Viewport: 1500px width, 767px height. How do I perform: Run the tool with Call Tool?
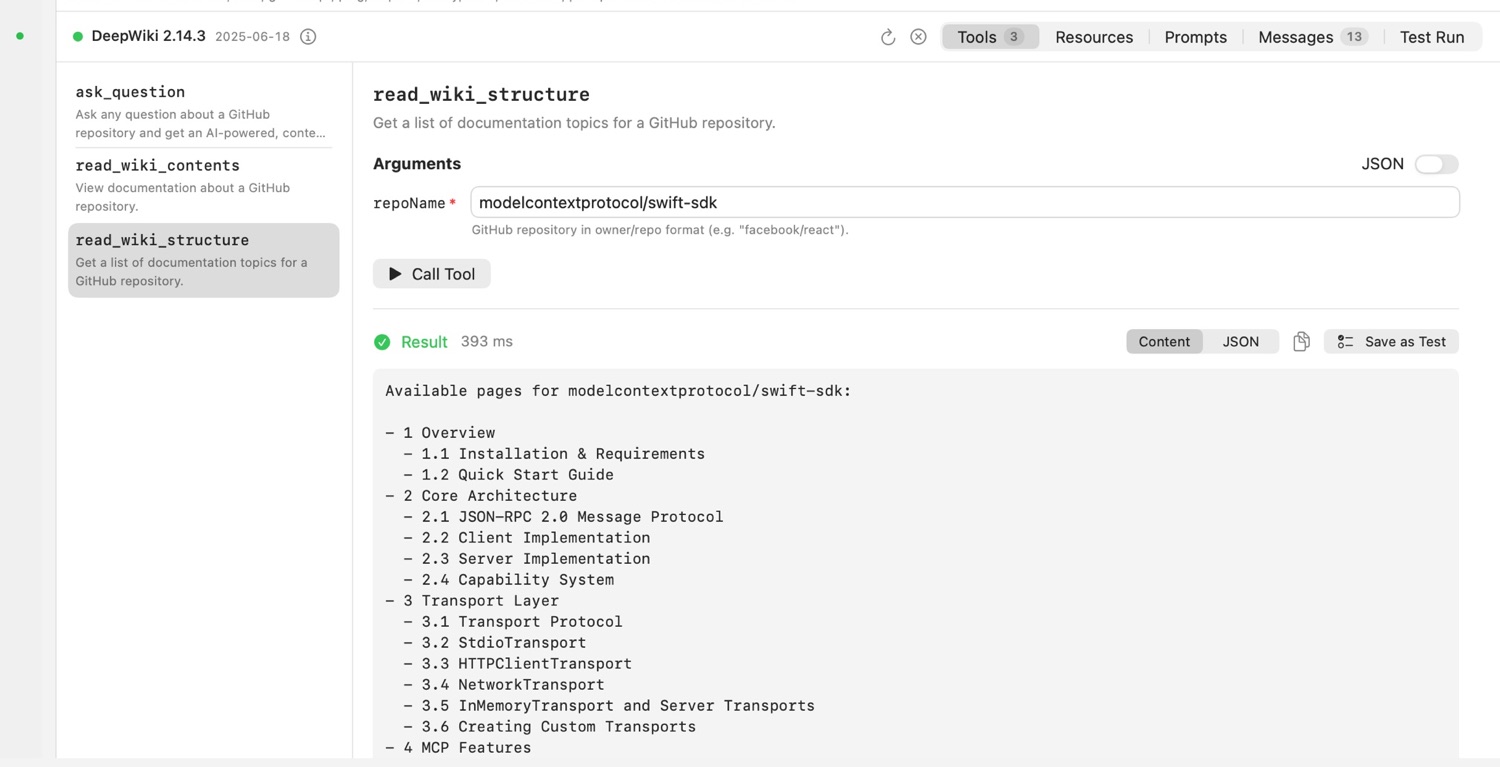pos(432,274)
